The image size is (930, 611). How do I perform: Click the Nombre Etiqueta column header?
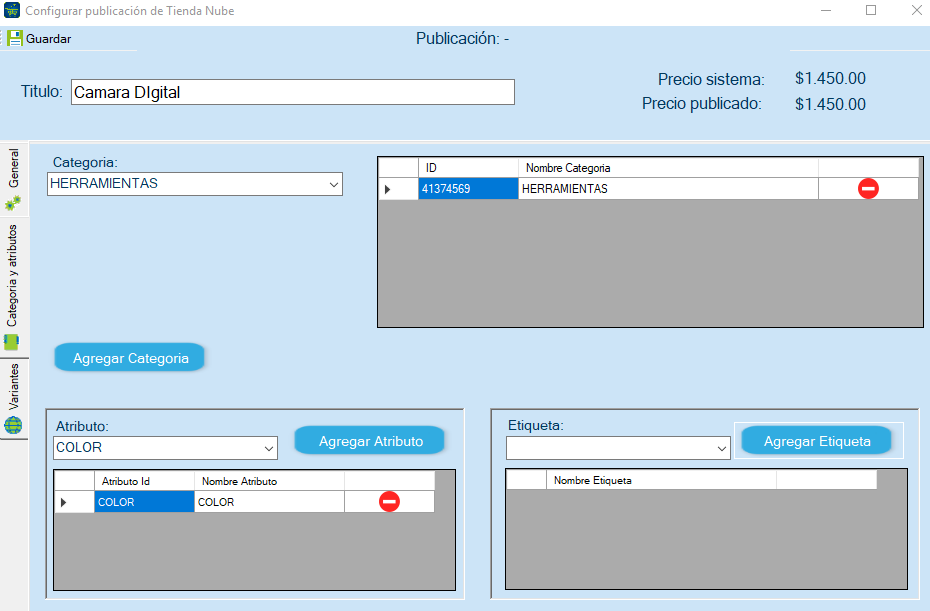tap(661, 480)
